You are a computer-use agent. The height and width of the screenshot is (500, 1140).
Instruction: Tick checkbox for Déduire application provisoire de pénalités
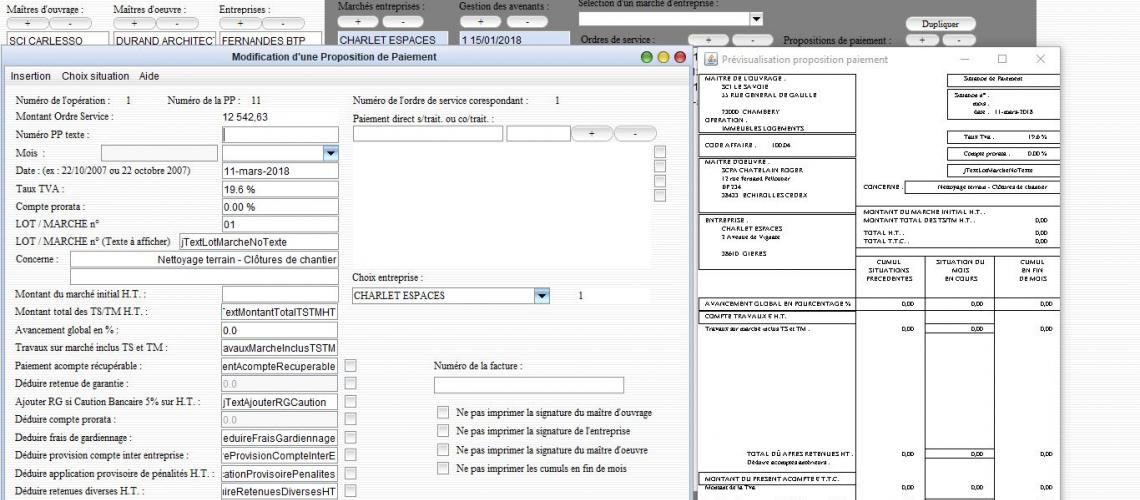(350, 473)
